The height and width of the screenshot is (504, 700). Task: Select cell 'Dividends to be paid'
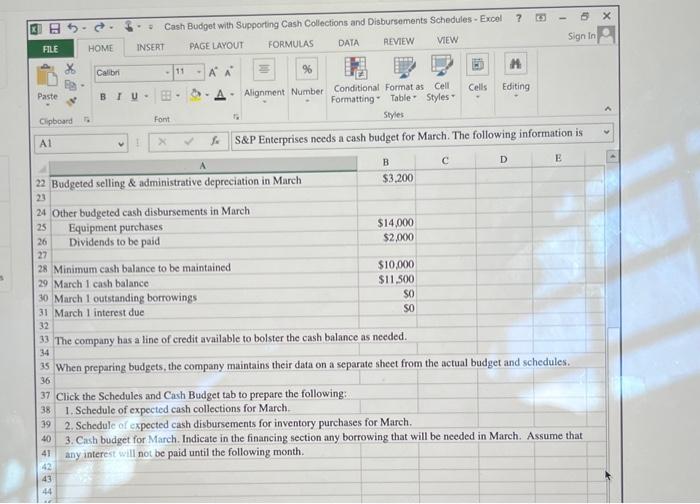tap(204, 242)
